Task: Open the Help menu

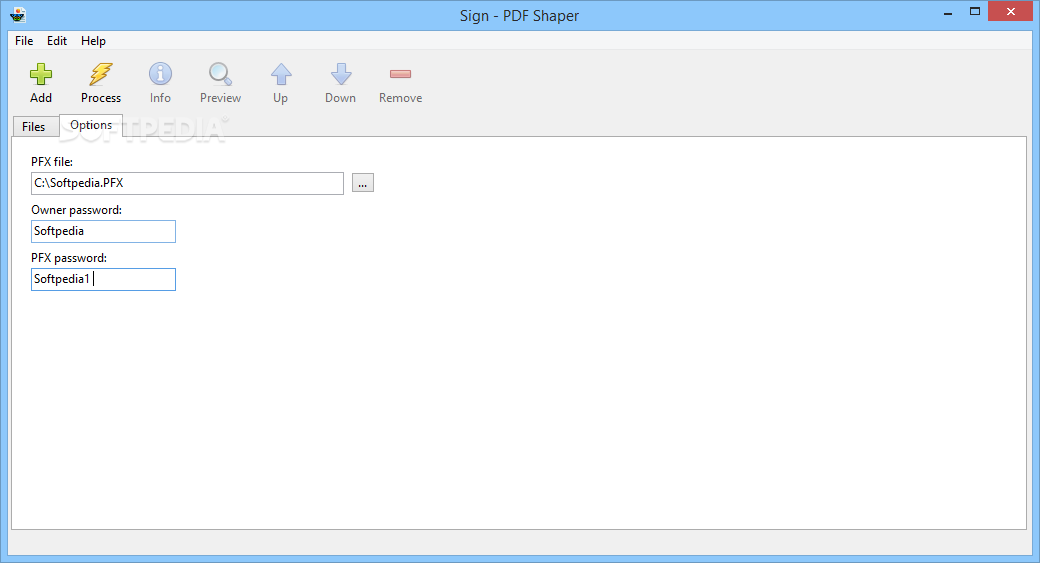Action: pos(93,40)
